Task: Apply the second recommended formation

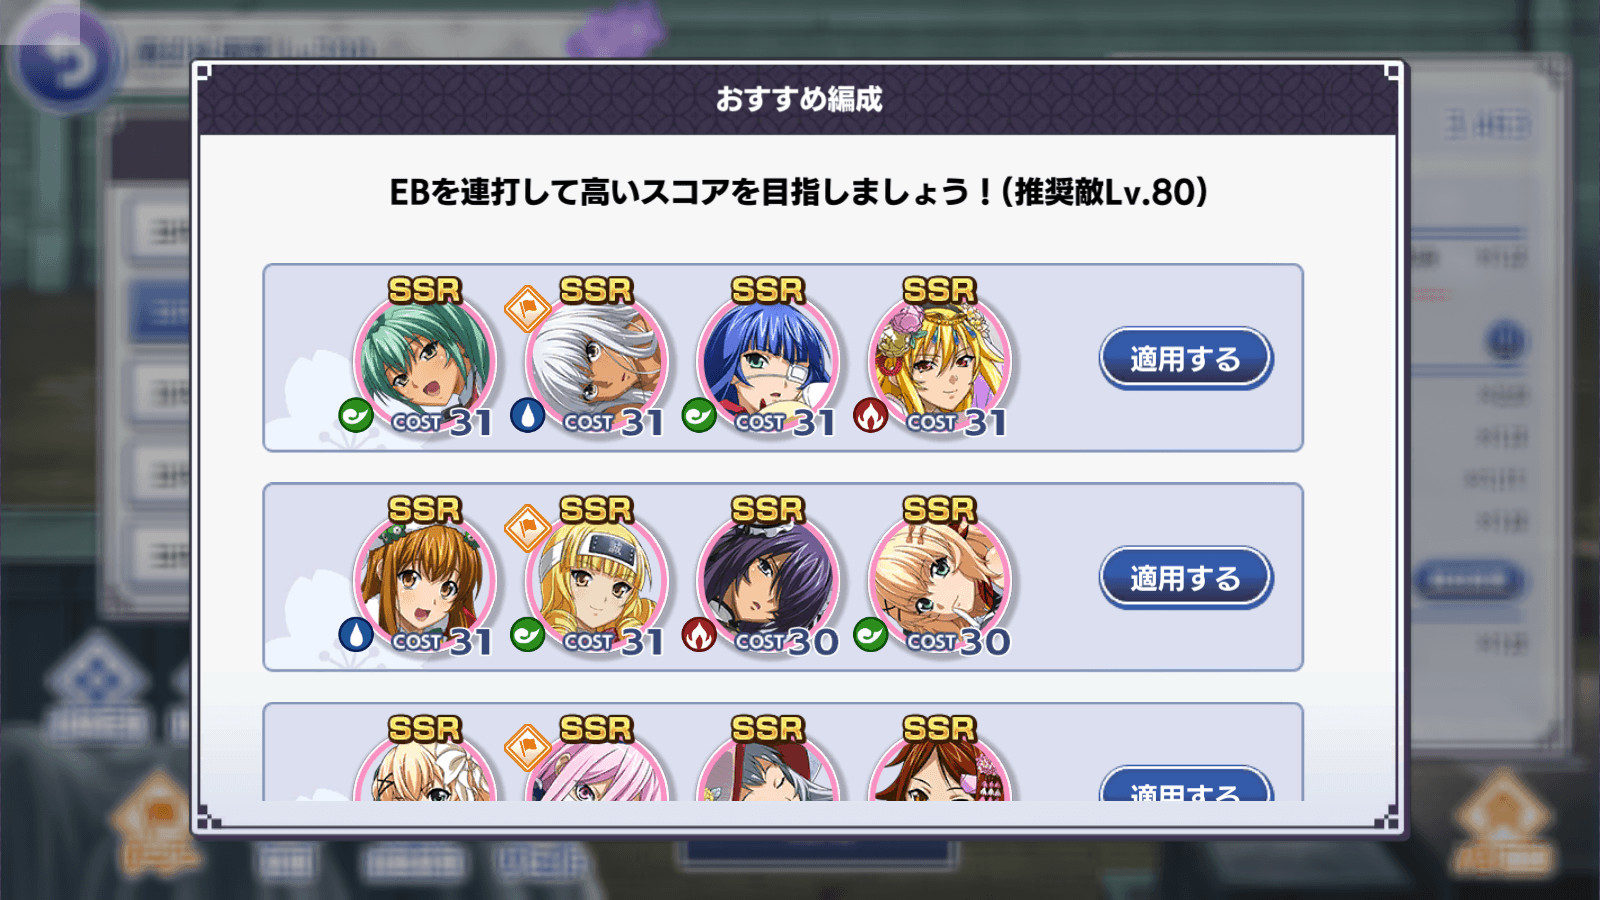Action: pos(1185,578)
